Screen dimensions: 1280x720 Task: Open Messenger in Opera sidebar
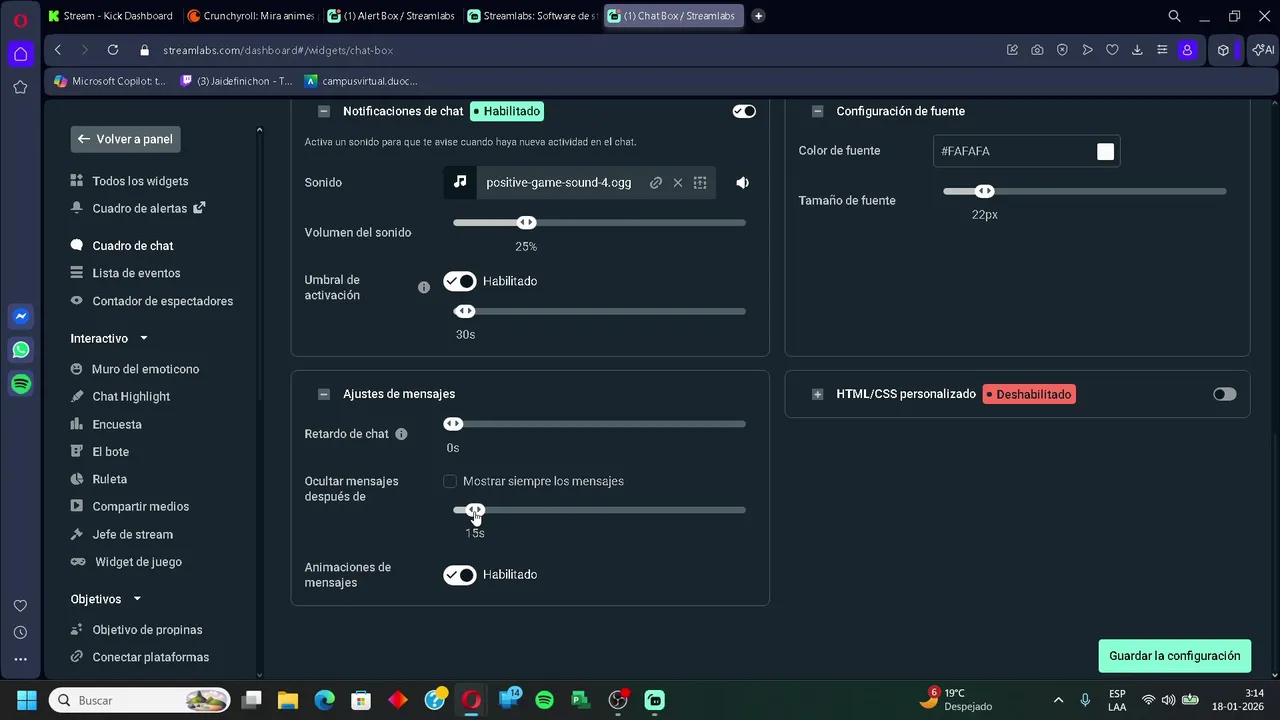click(x=20, y=316)
